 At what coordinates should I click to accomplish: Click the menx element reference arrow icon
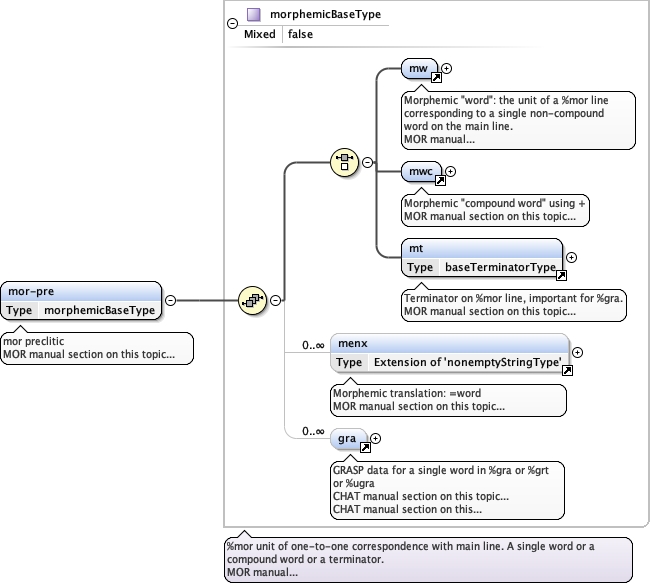click(x=567, y=370)
